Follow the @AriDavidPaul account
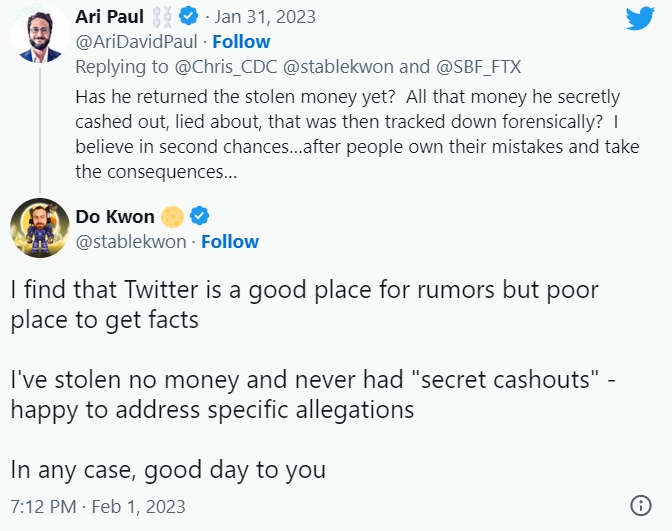Screen dimensions: 672x531 point(241,42)
